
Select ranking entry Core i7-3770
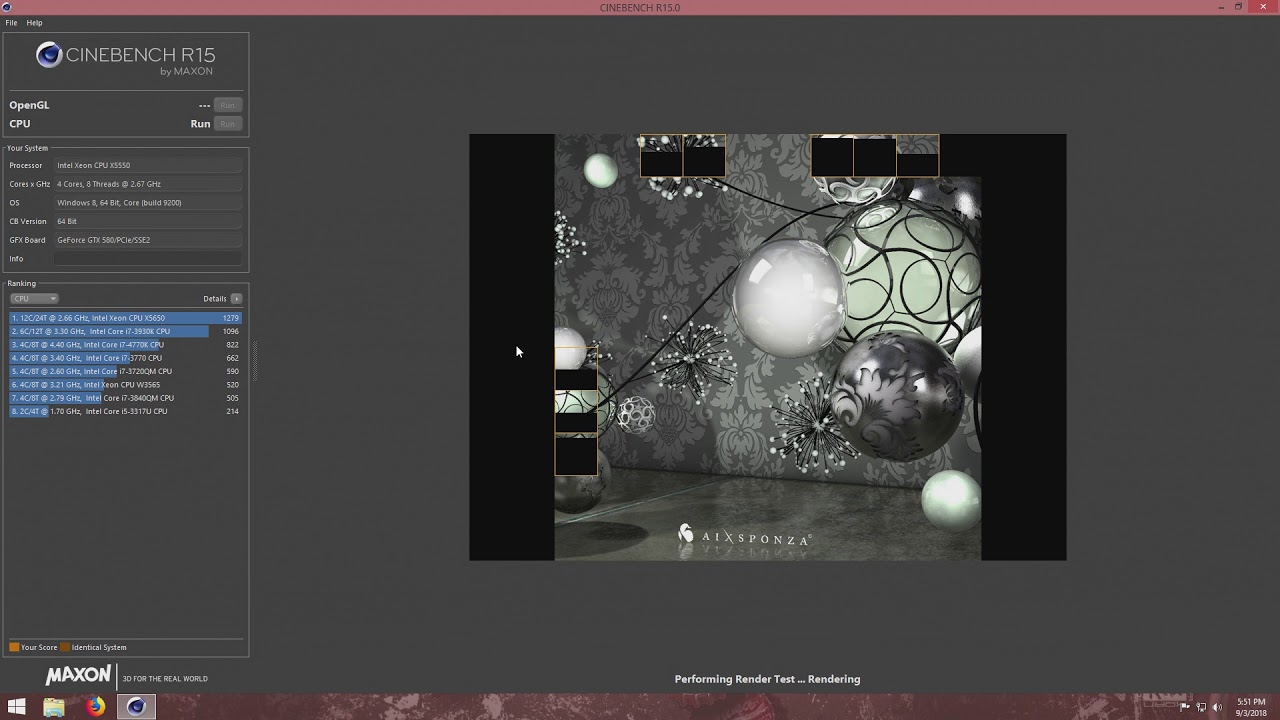(x=125, y=358)
